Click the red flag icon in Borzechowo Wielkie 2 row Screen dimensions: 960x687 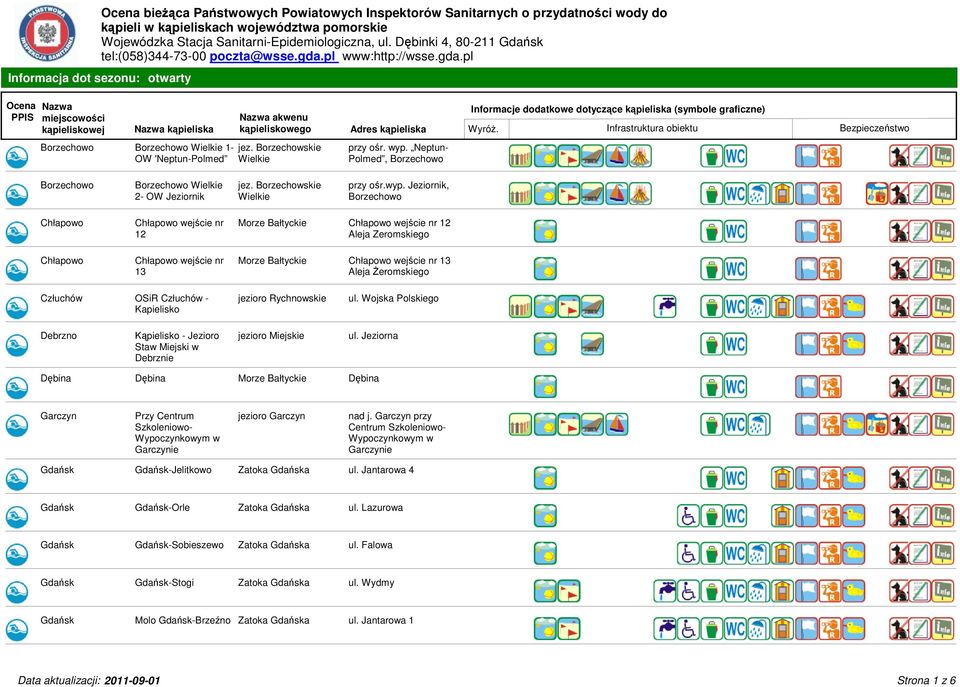tap(569, 194)
